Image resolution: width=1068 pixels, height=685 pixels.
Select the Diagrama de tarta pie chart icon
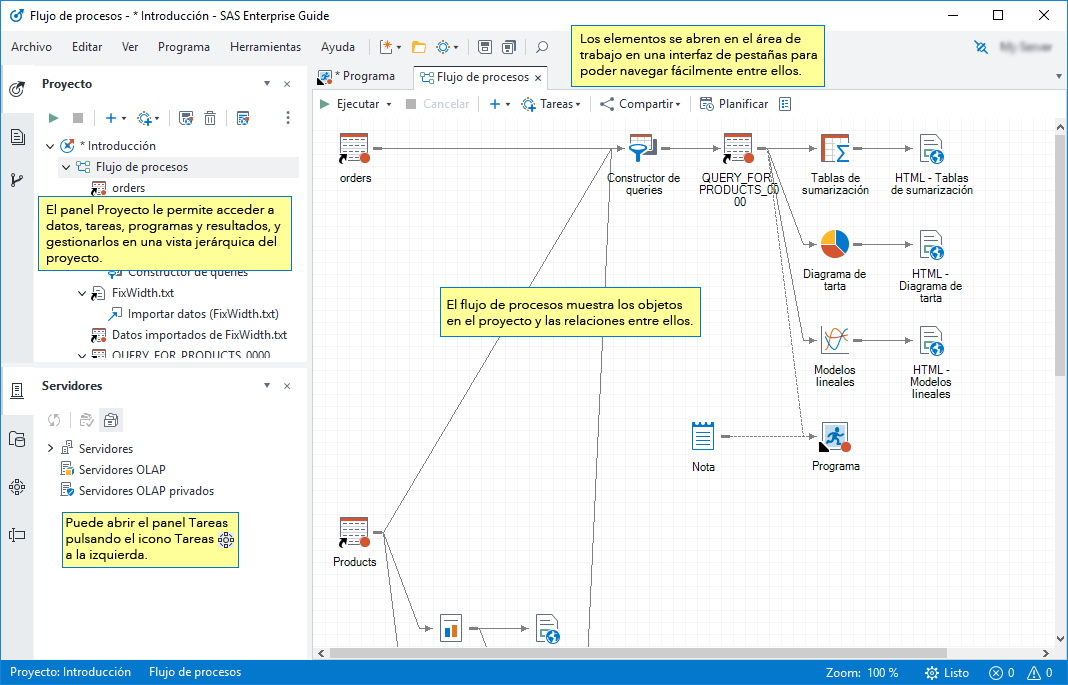[x=835, y=244]
